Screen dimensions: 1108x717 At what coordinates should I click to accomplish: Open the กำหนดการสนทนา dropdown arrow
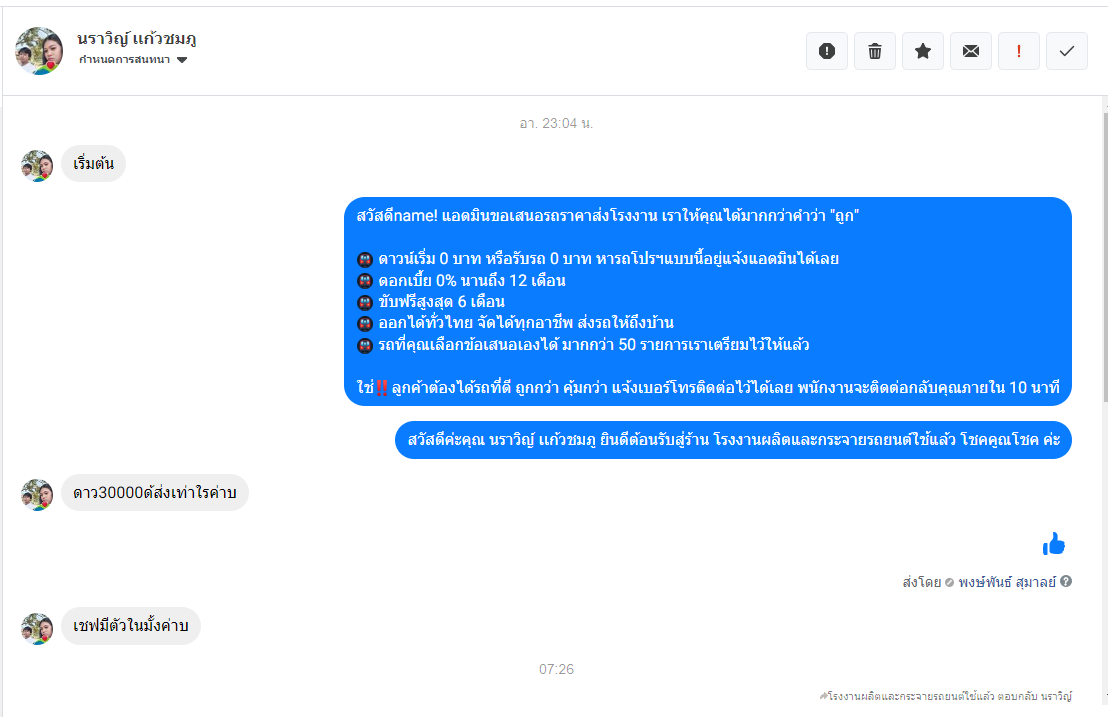pos(182,60)
